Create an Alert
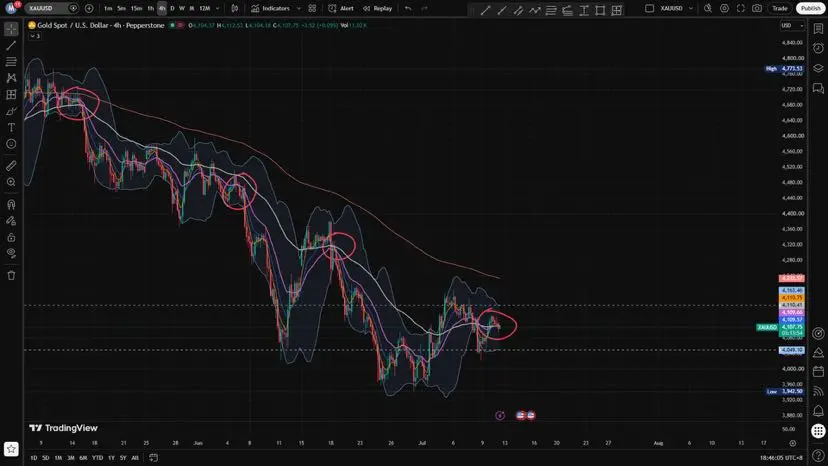828x466 pixels. pyautogui.click(x=341, y=8)
